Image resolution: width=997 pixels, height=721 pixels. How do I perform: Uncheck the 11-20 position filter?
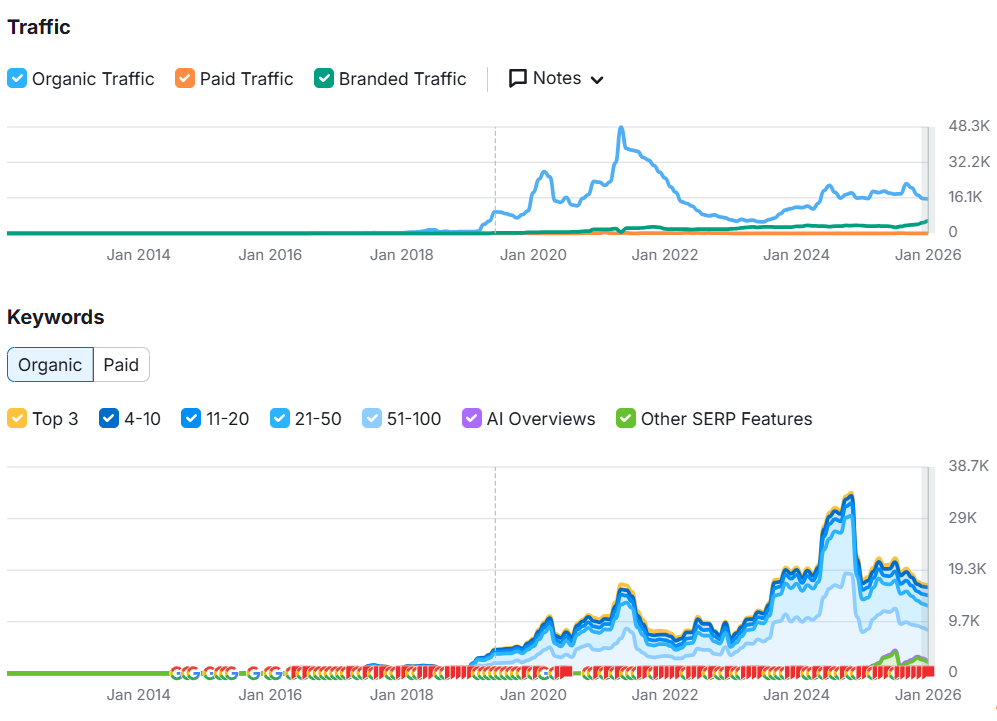[x=191, y=418]
